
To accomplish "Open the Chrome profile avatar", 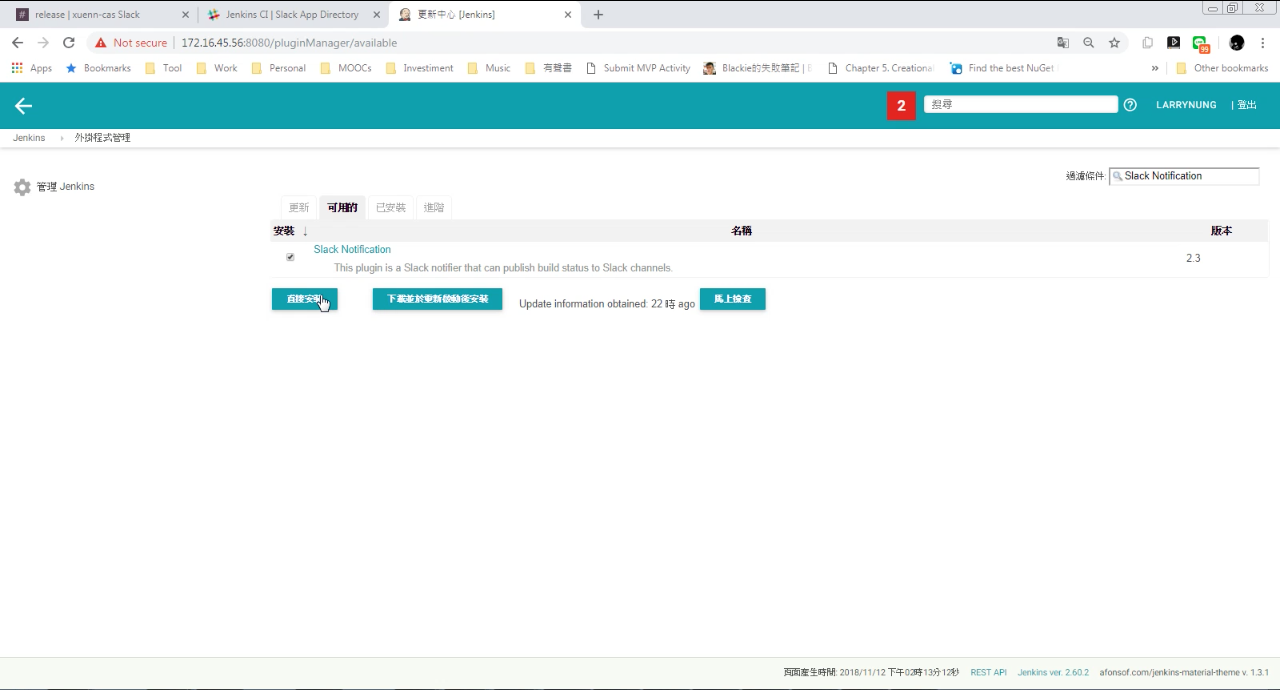I will (x=1237, y=43).
